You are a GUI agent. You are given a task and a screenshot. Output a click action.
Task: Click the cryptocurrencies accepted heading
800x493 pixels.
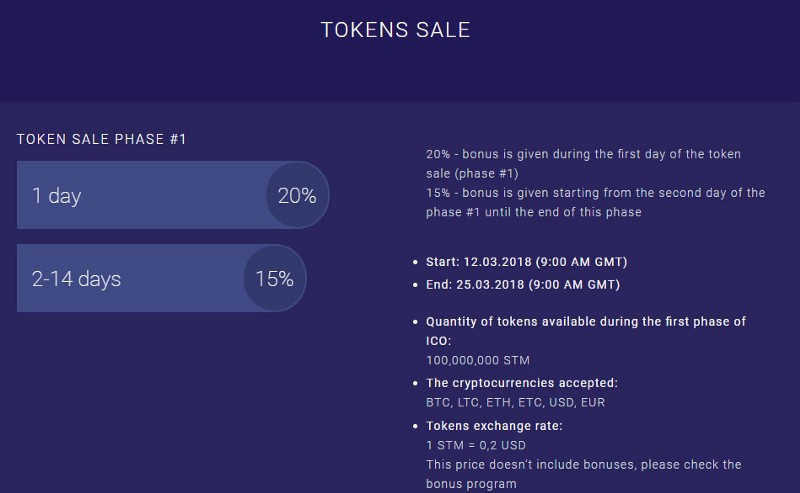(522, 383)
